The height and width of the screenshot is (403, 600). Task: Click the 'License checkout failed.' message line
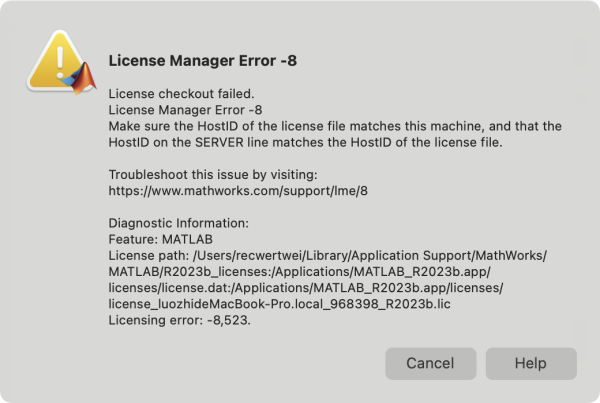point(181,94)
